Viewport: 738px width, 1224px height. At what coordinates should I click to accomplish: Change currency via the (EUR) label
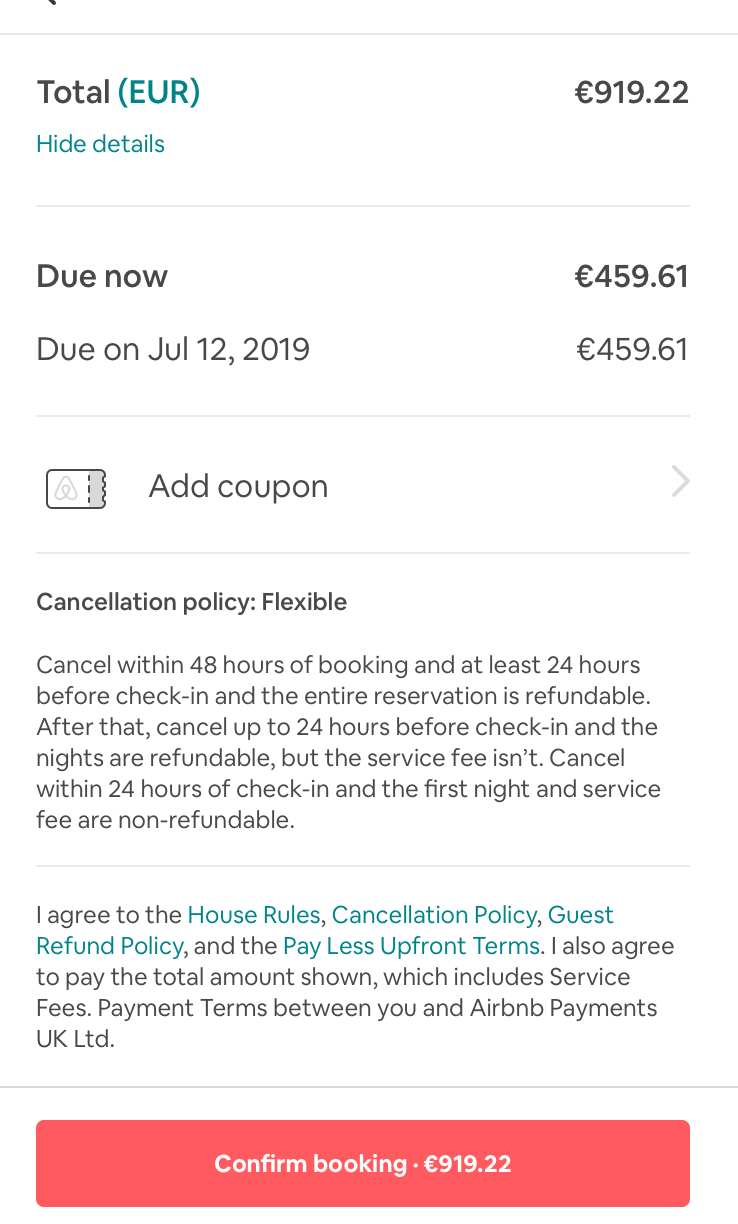tap(159, 93)
